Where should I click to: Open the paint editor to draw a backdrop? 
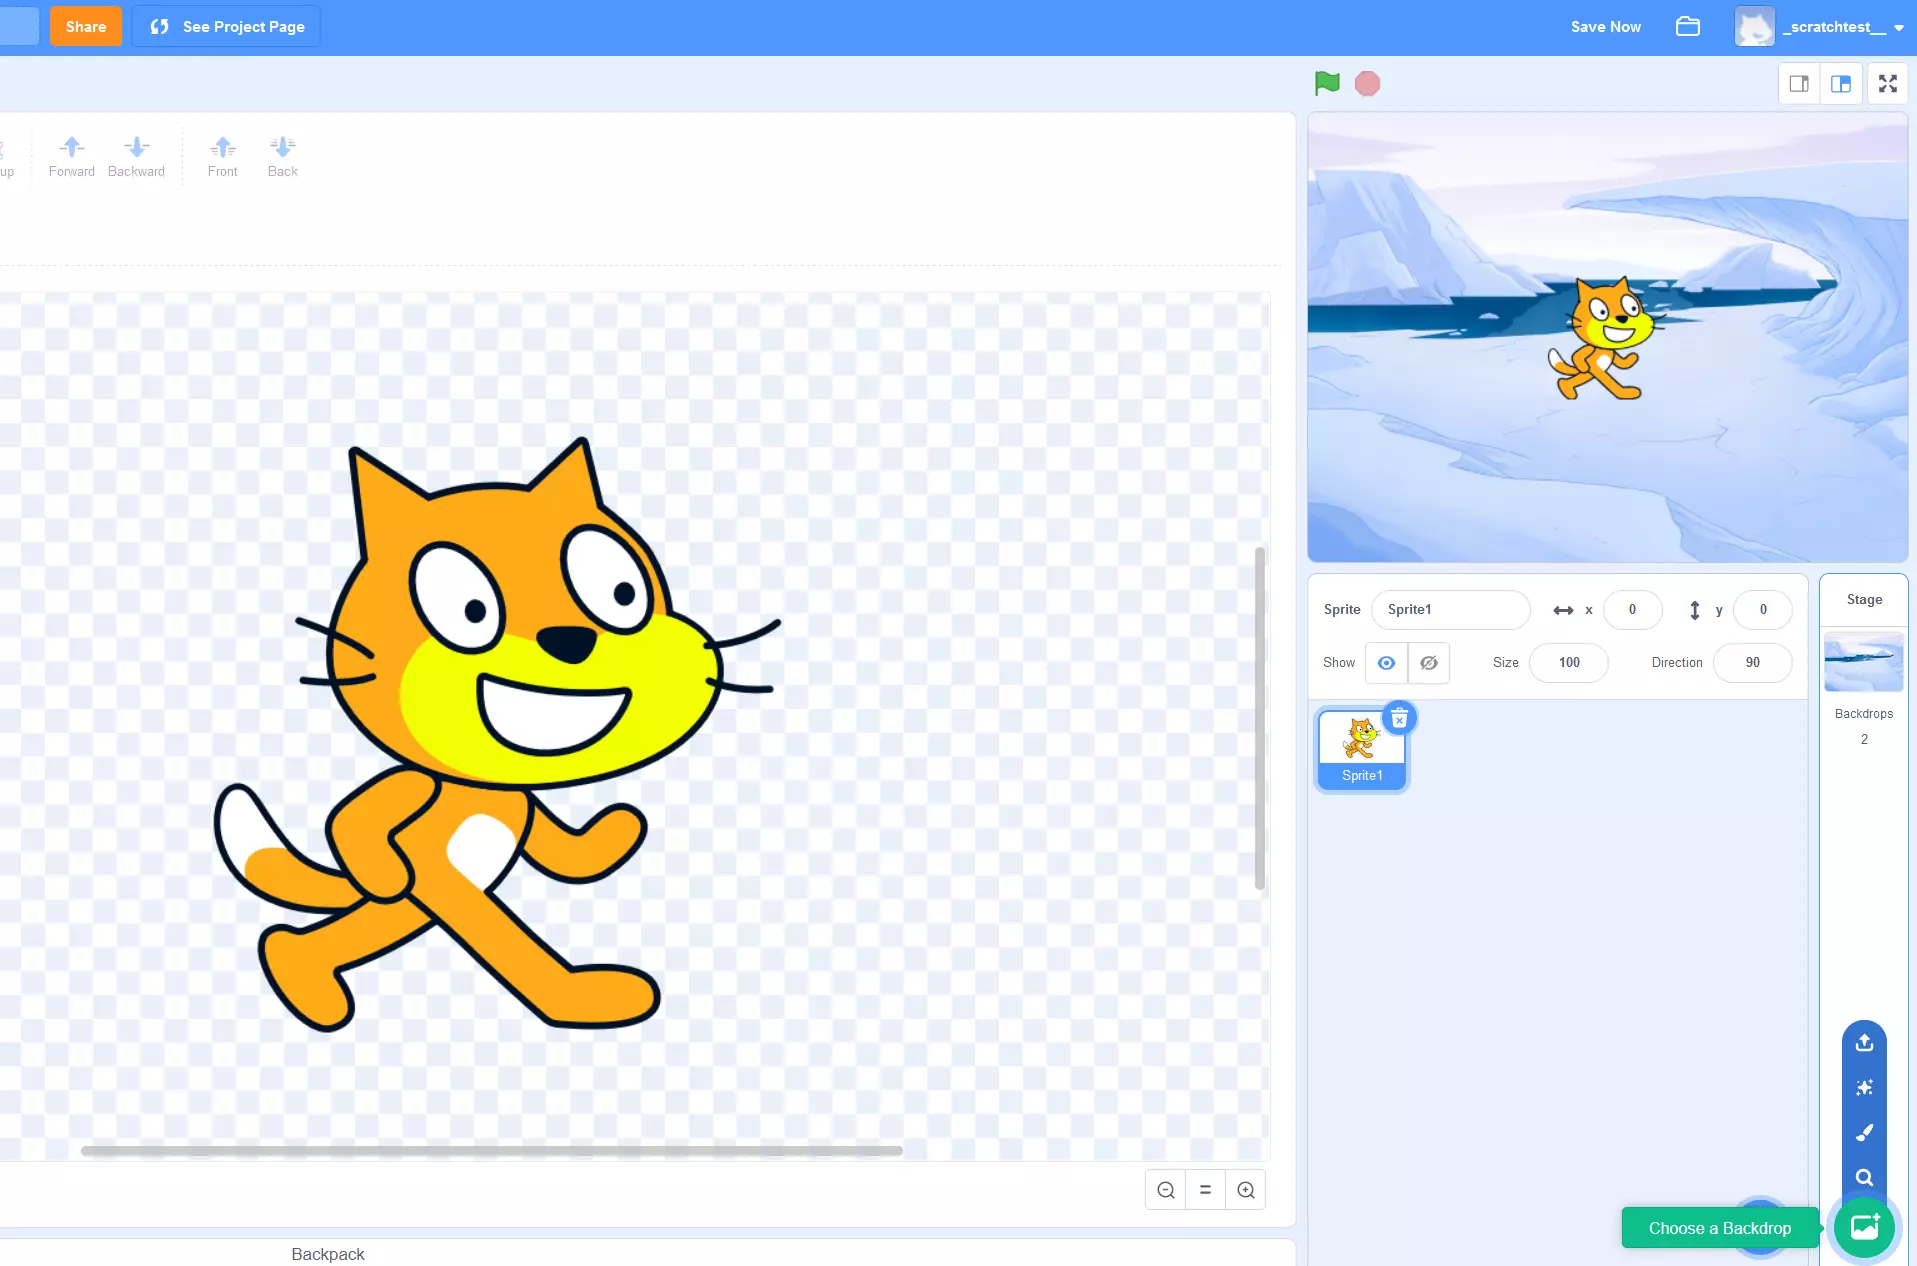click(x=1863, y=1133)
